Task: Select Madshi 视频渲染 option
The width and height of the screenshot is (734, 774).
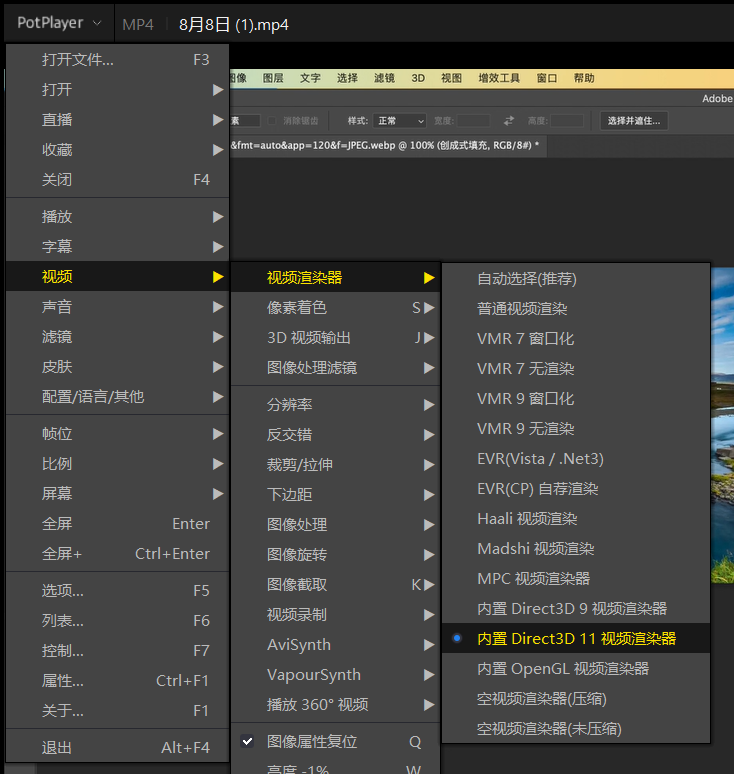Action: 576,549
